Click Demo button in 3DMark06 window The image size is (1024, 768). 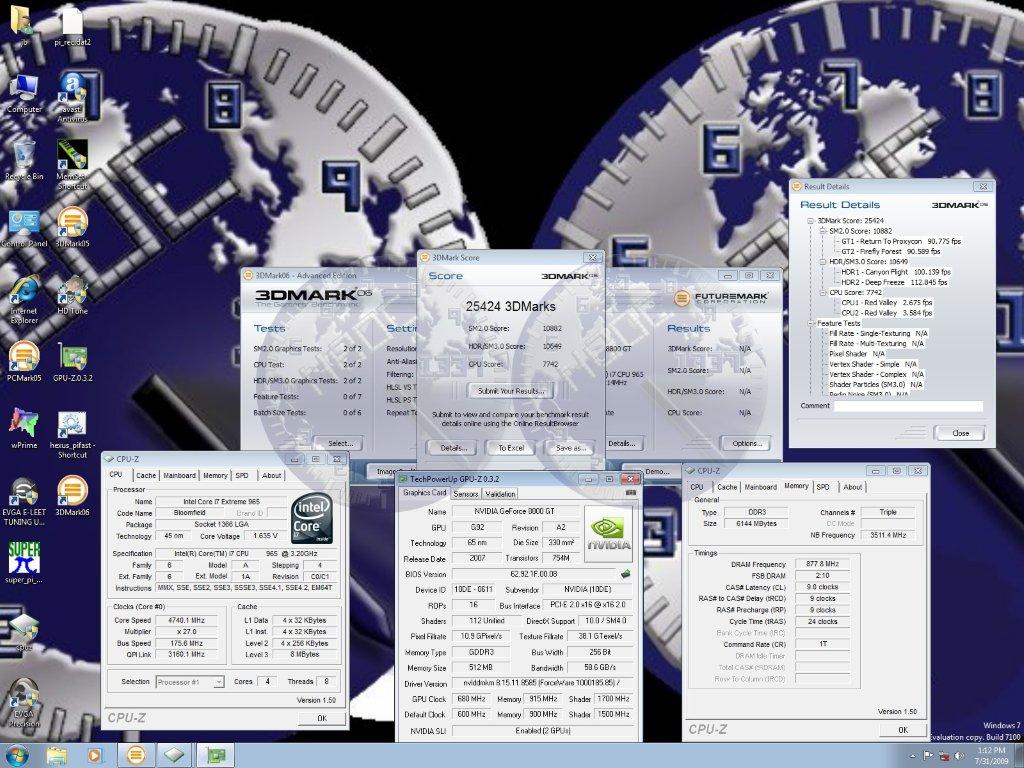pos(656,471)
